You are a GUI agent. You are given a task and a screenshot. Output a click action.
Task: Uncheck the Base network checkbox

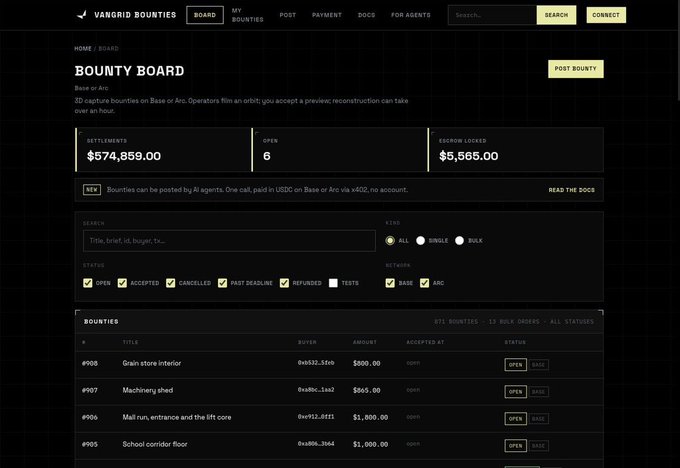point(390,283)
